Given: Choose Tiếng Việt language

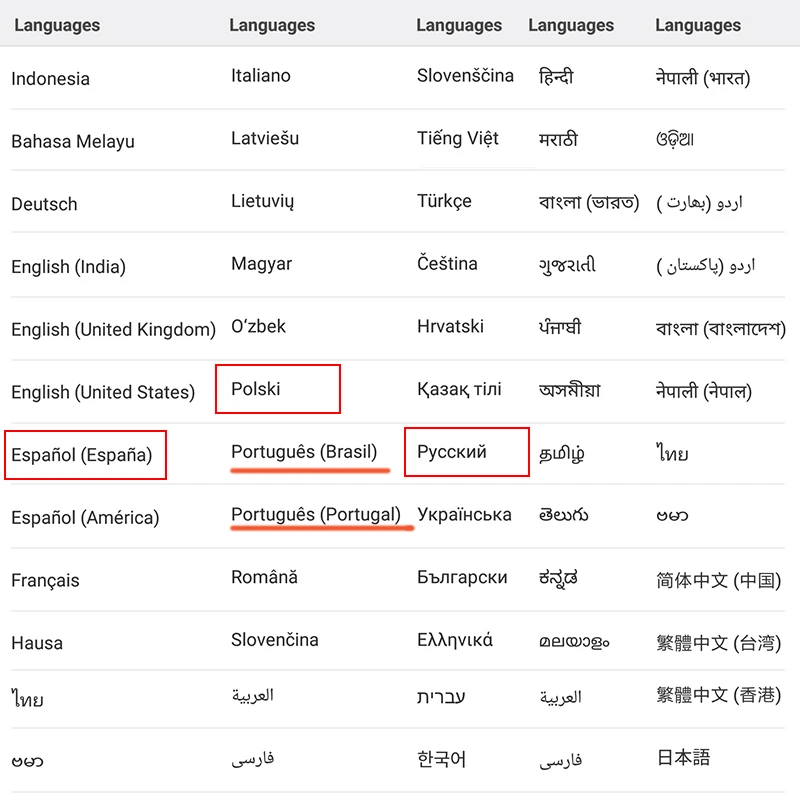Looking at the screenshot, I should click(458, 138).
